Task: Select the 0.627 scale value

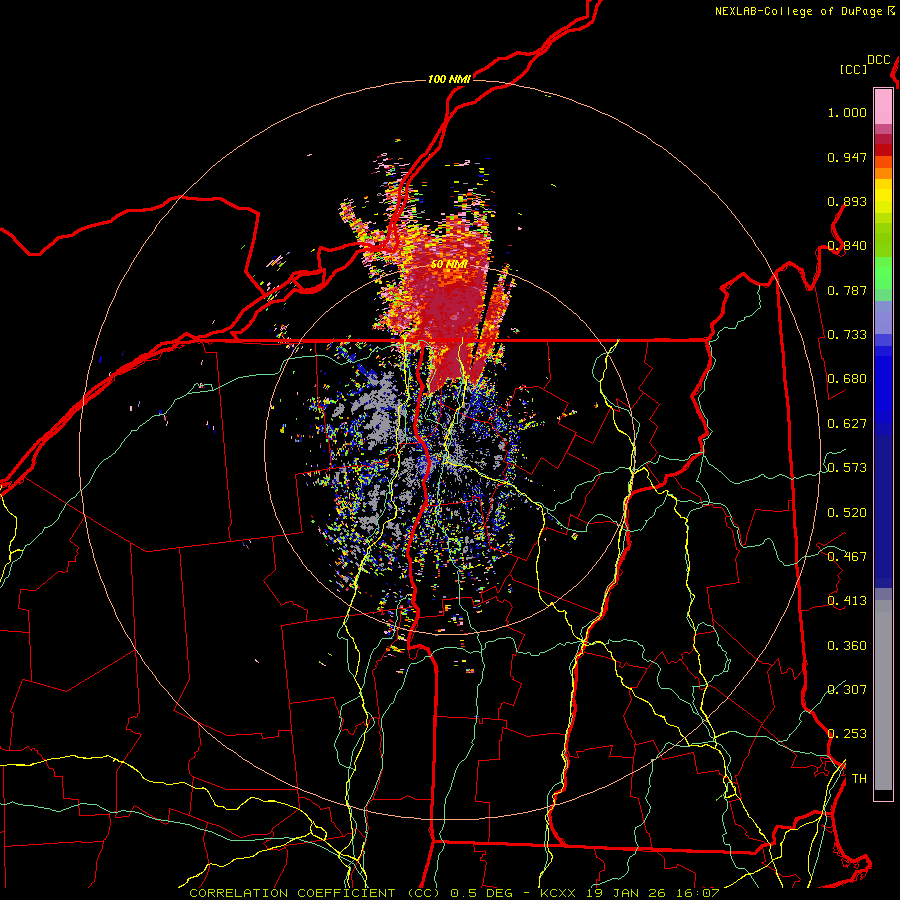Action: point(847,424)
